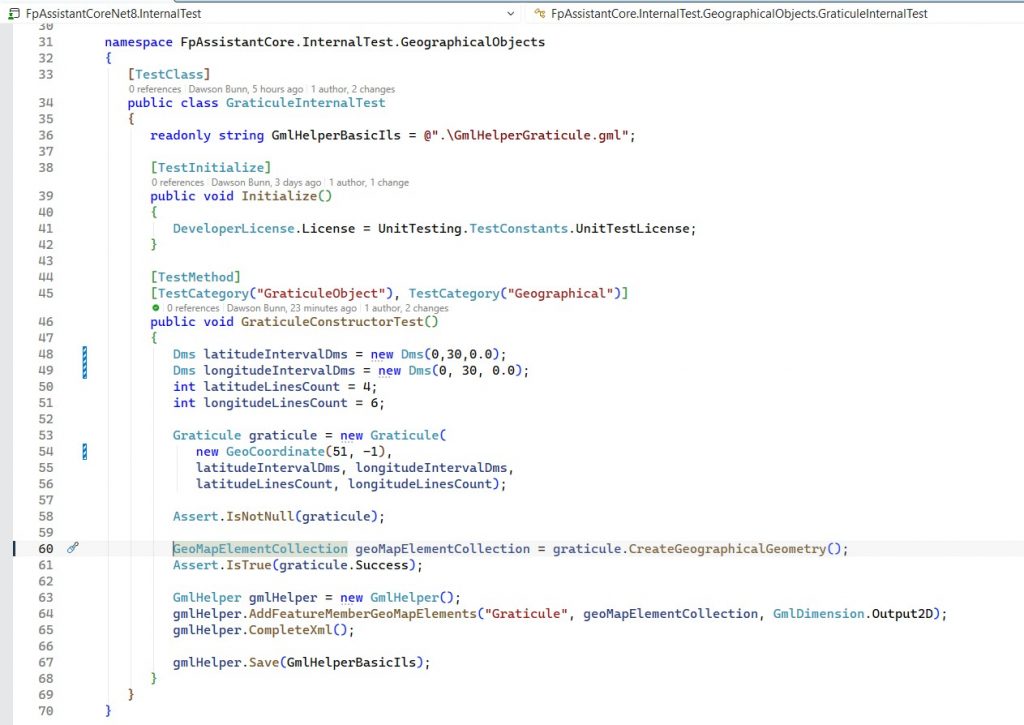The image size is (1024, 725).
Task: Click the highlighted GeoMapElementCollection type on line 60
Action: pos(259,548)
